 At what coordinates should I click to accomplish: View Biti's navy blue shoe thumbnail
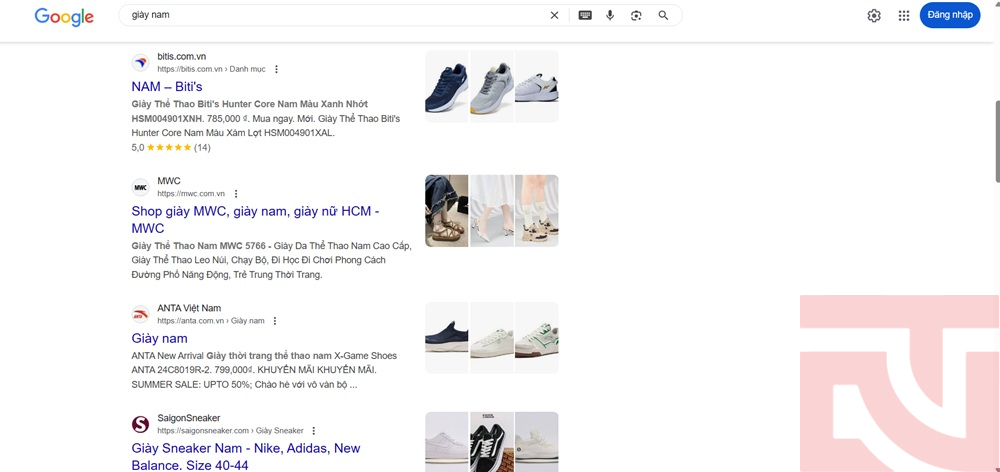pos(446,86)
